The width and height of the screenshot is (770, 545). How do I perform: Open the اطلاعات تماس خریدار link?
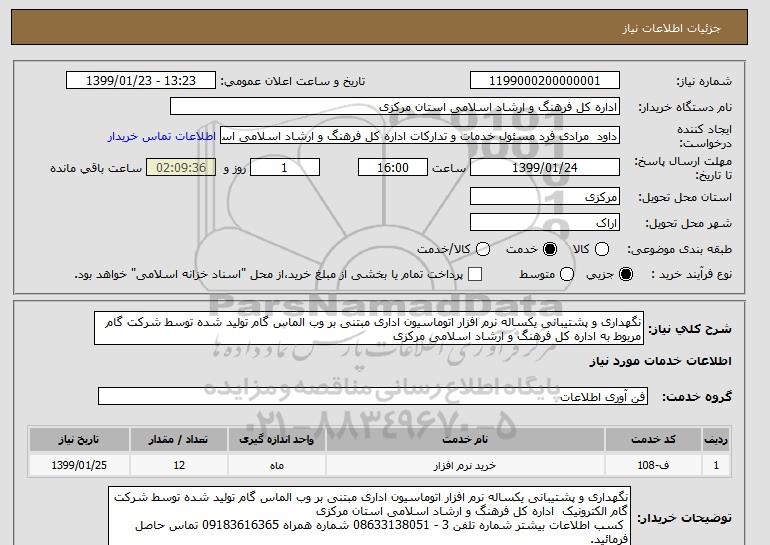tap(162, 136)
